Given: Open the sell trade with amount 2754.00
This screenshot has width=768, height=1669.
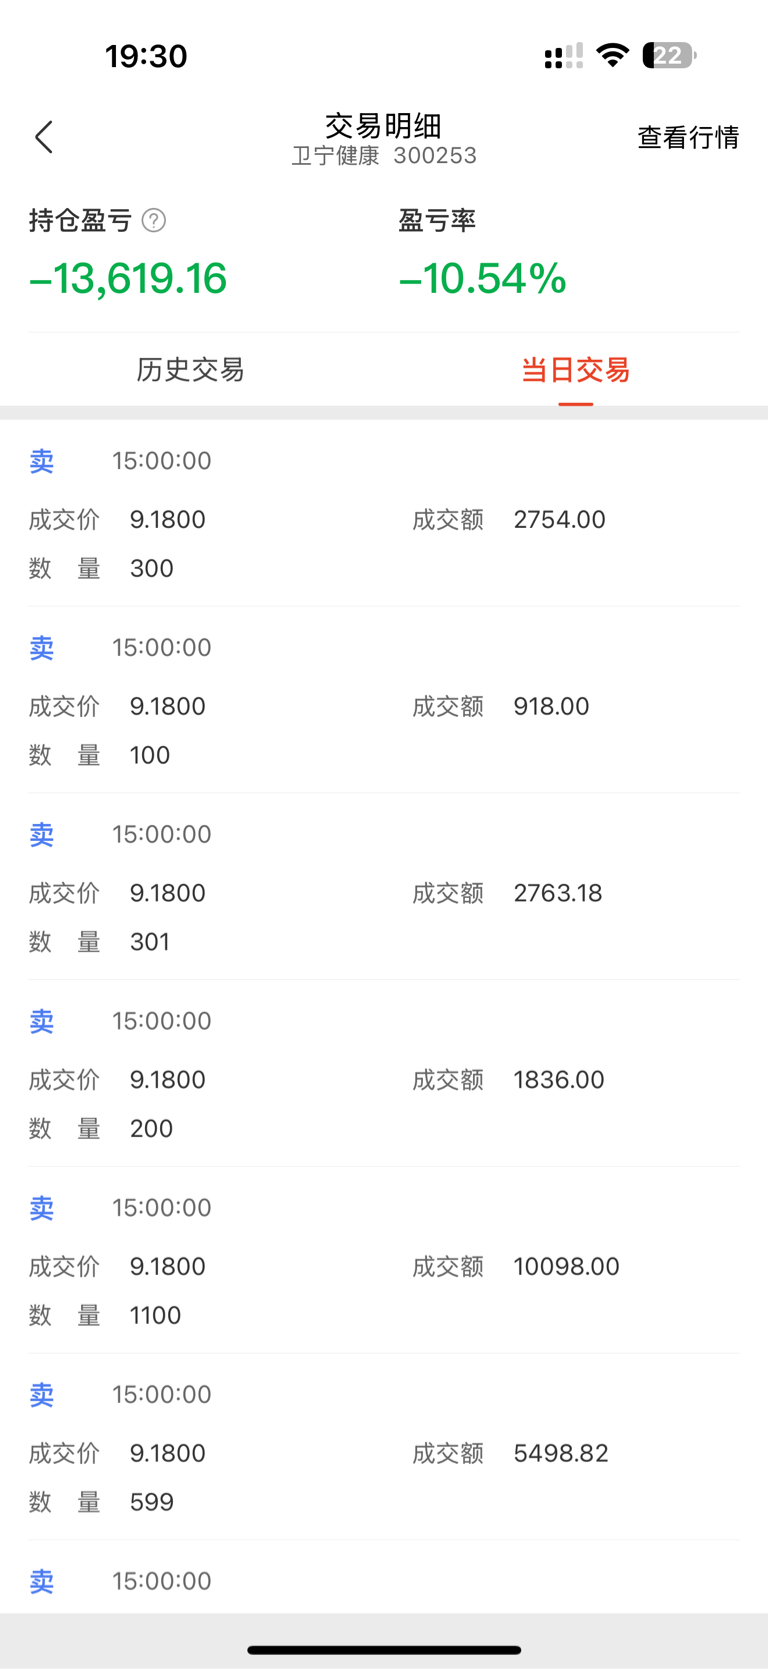Looking at the screenshot, I should (384, 518).
